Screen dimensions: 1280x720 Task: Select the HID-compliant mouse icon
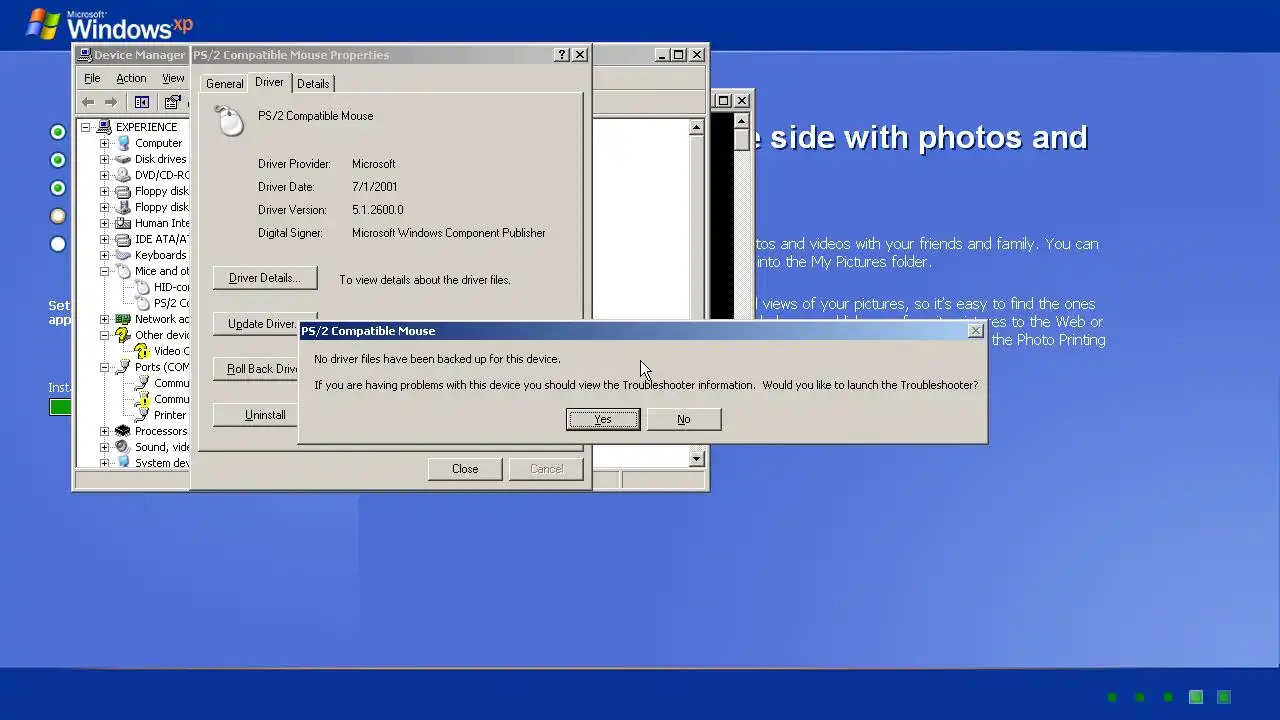tap(142, 287)
